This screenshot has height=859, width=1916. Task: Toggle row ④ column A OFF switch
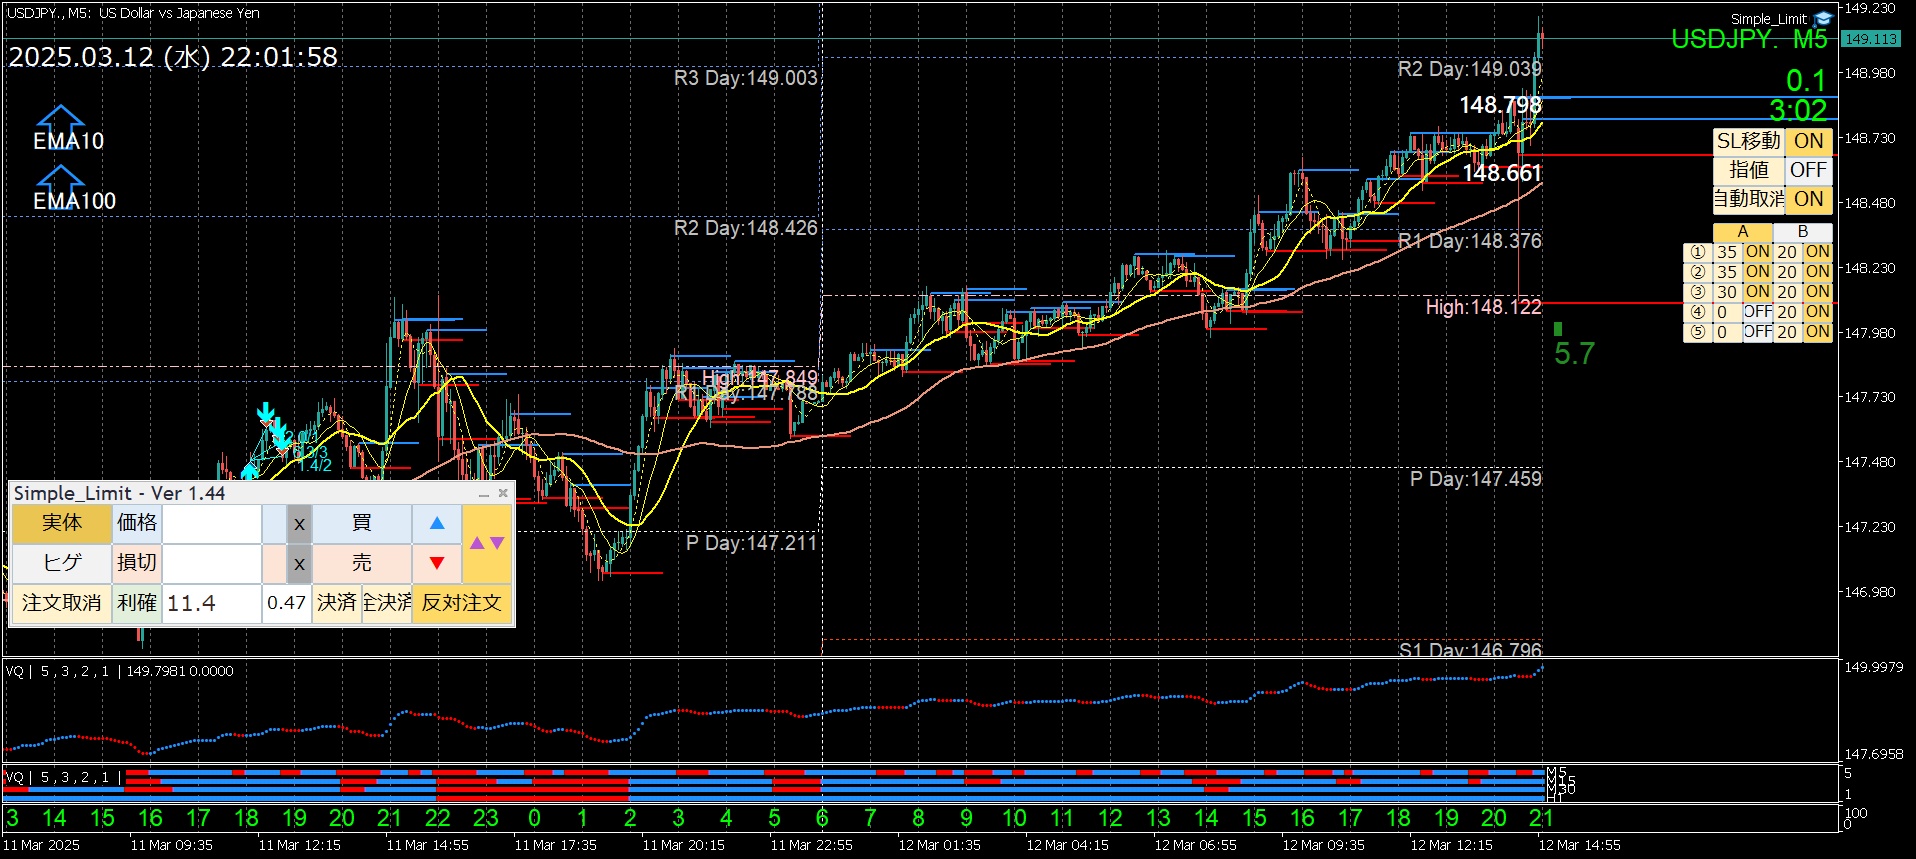1757,312
